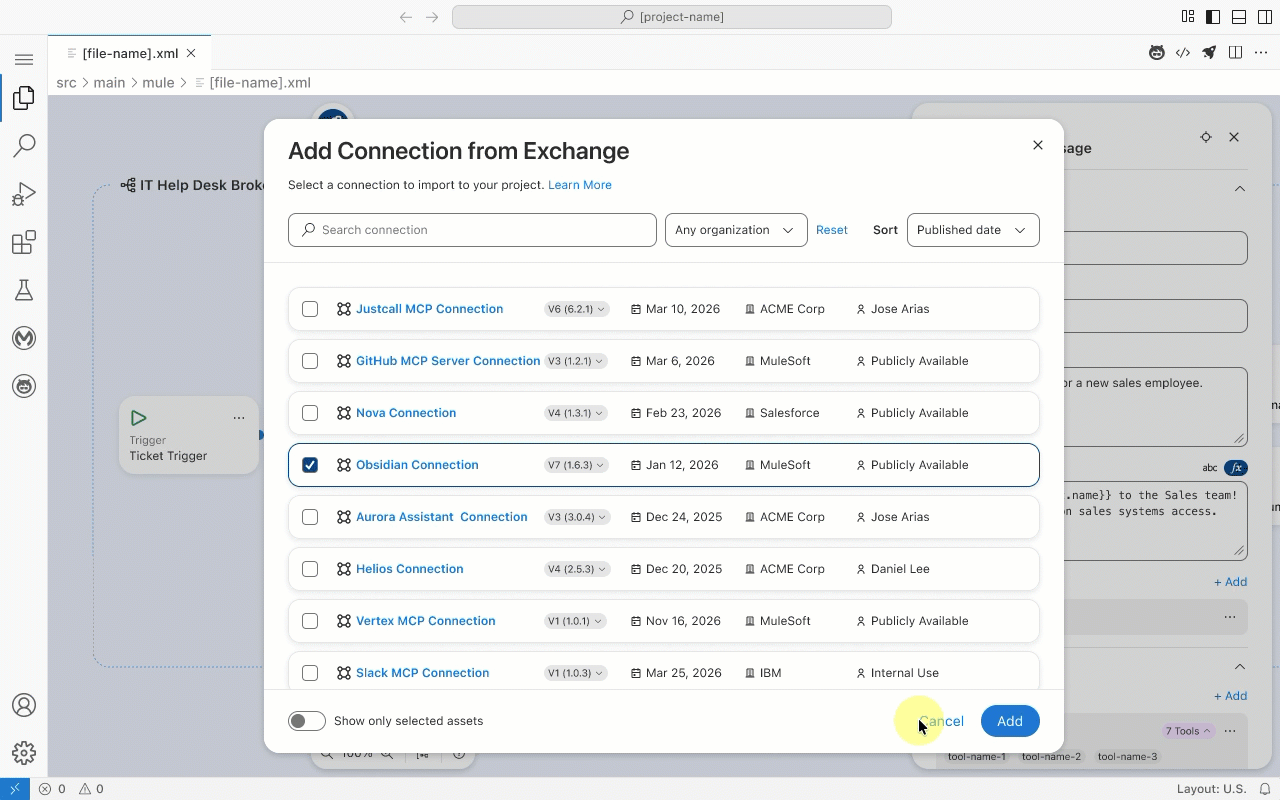This screenshot has height=800, width=1280.
Task: Open the Testing flask view
Action: (x=24, y=290)
